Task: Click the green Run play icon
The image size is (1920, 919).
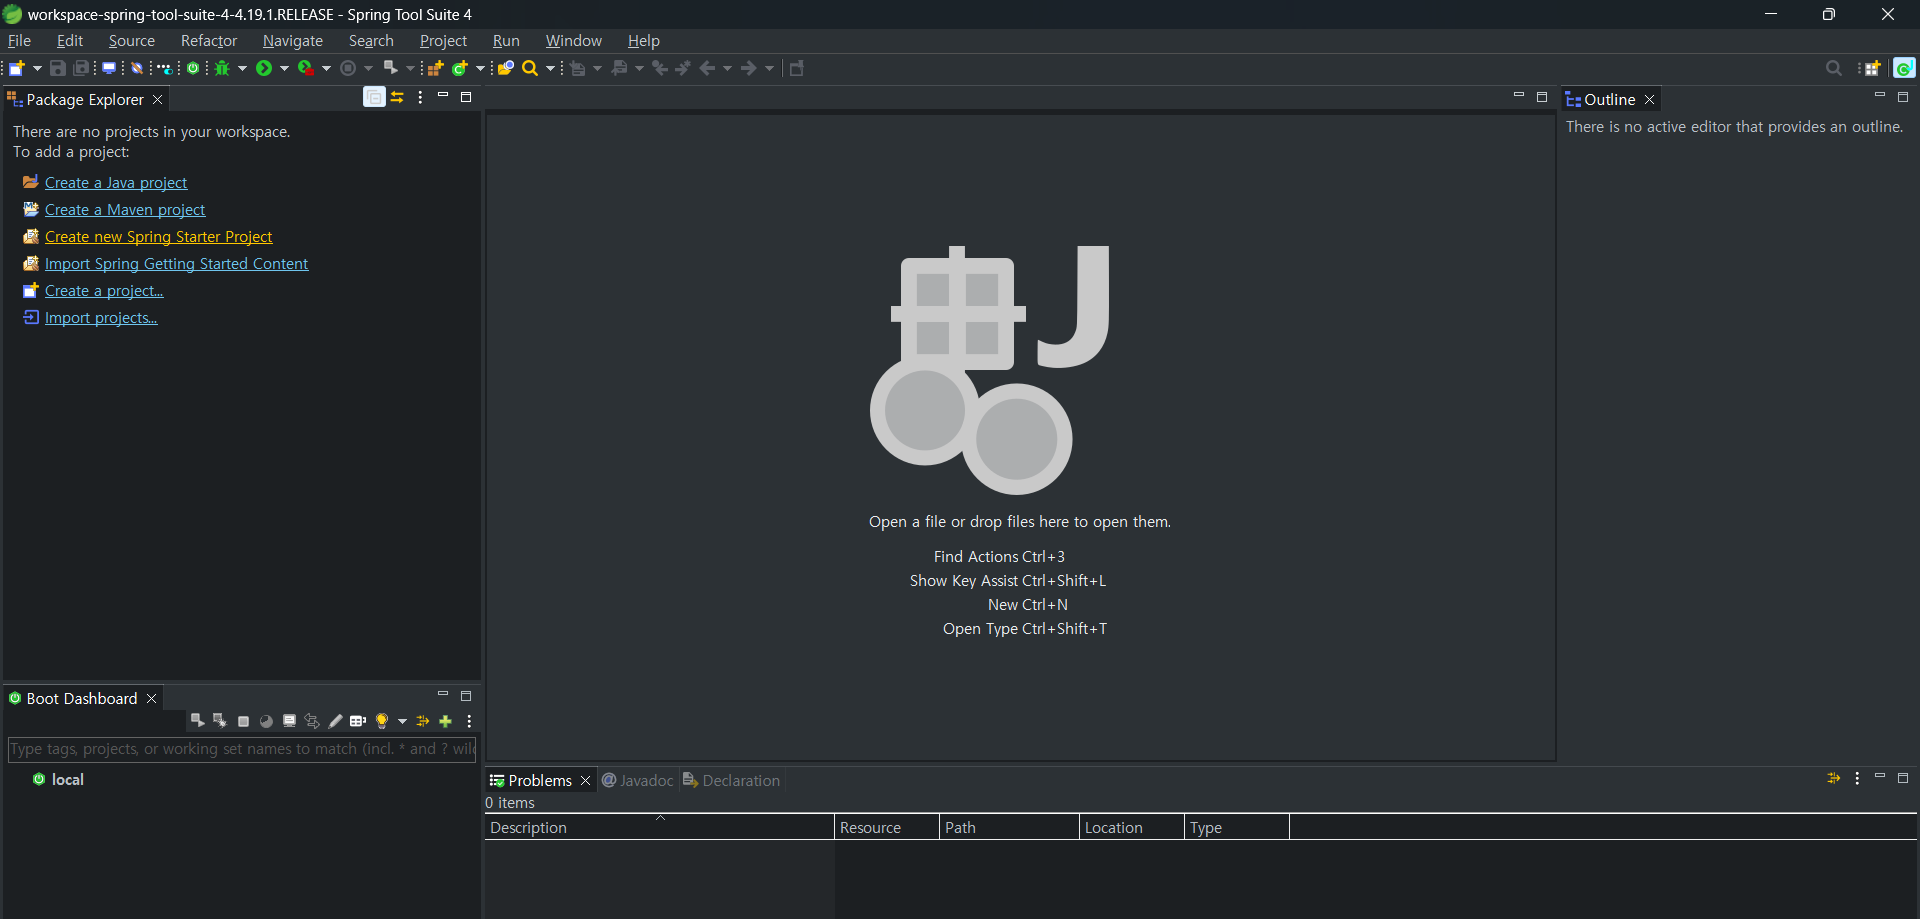Action: [264, 68]
